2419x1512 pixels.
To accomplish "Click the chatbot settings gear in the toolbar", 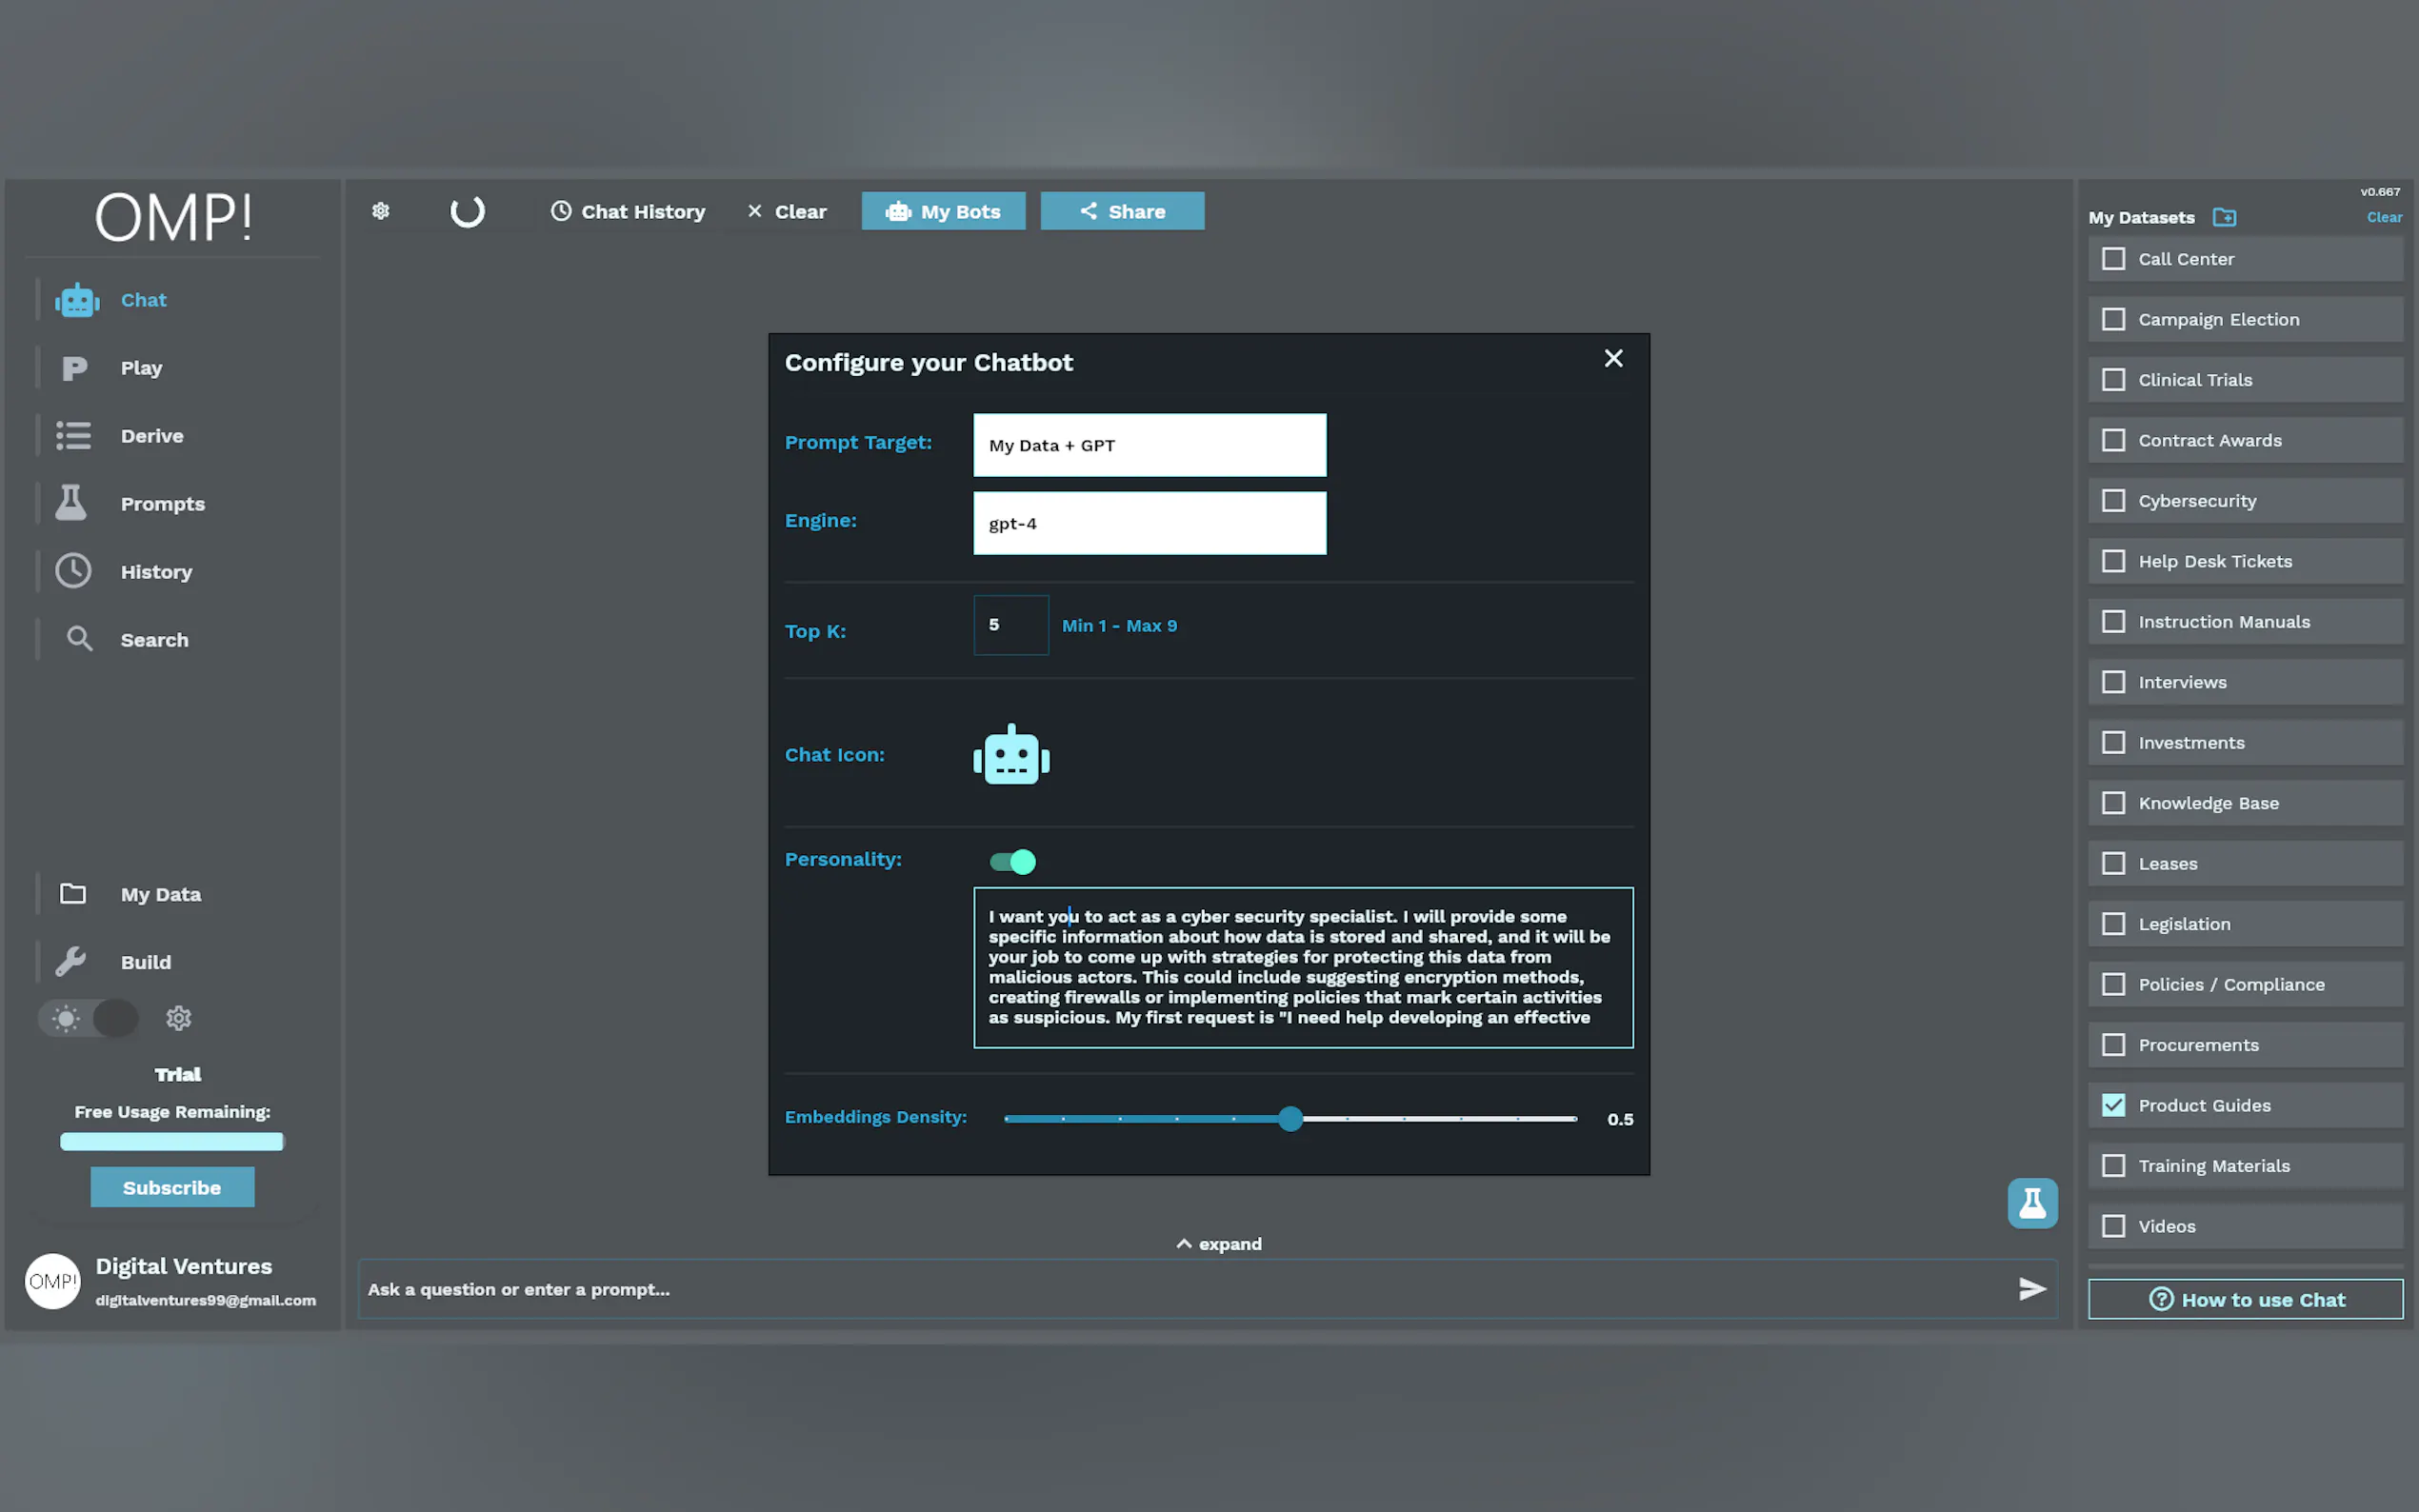I will click(380, 211).
